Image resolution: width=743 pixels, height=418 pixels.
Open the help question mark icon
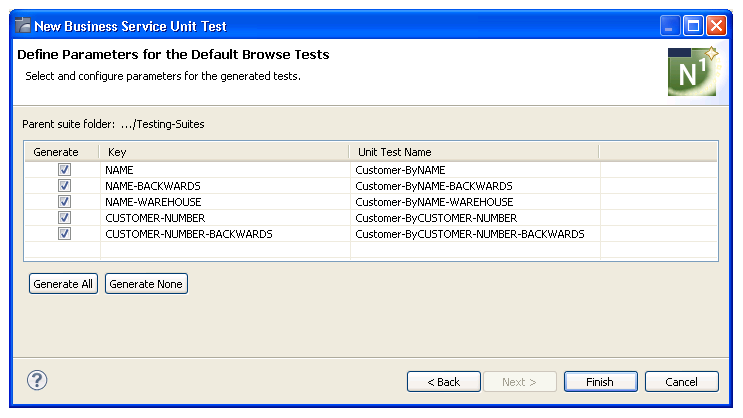pyautogui.click(x=37, y=380)
